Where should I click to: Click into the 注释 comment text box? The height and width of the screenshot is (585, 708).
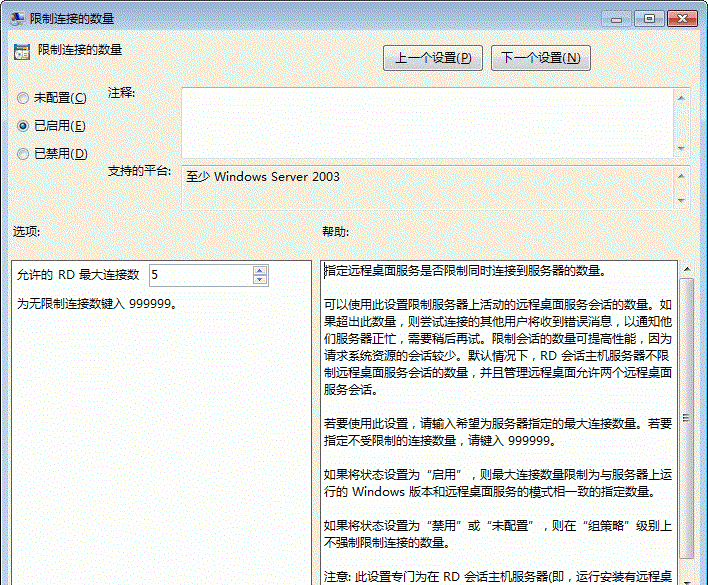(427, 123)
